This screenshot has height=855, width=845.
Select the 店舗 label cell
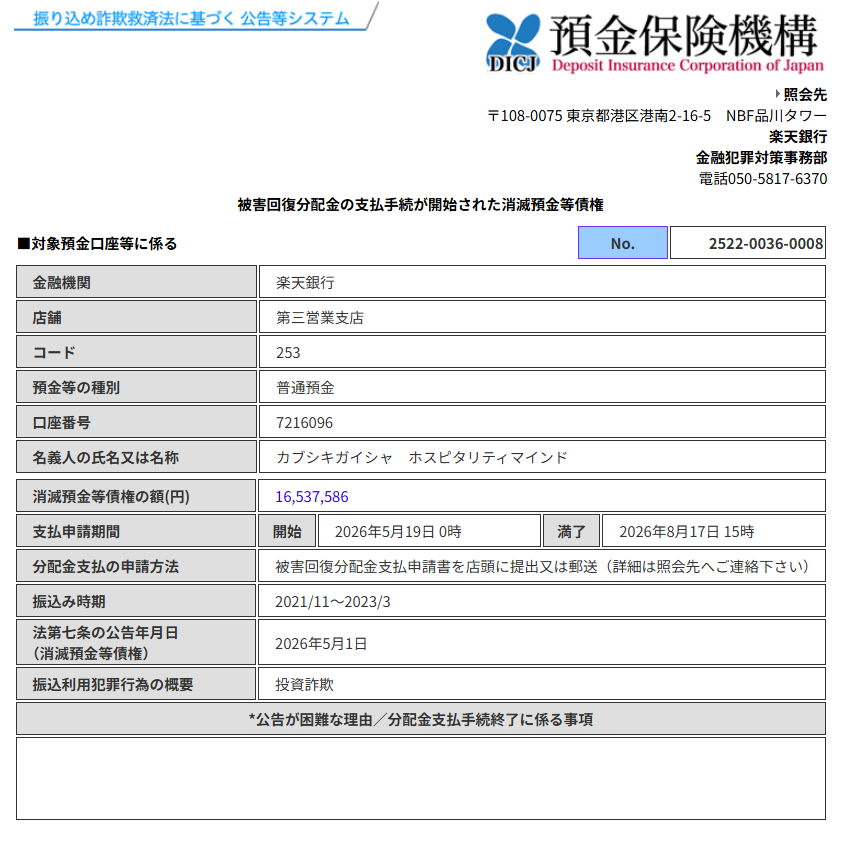[136, 317]
